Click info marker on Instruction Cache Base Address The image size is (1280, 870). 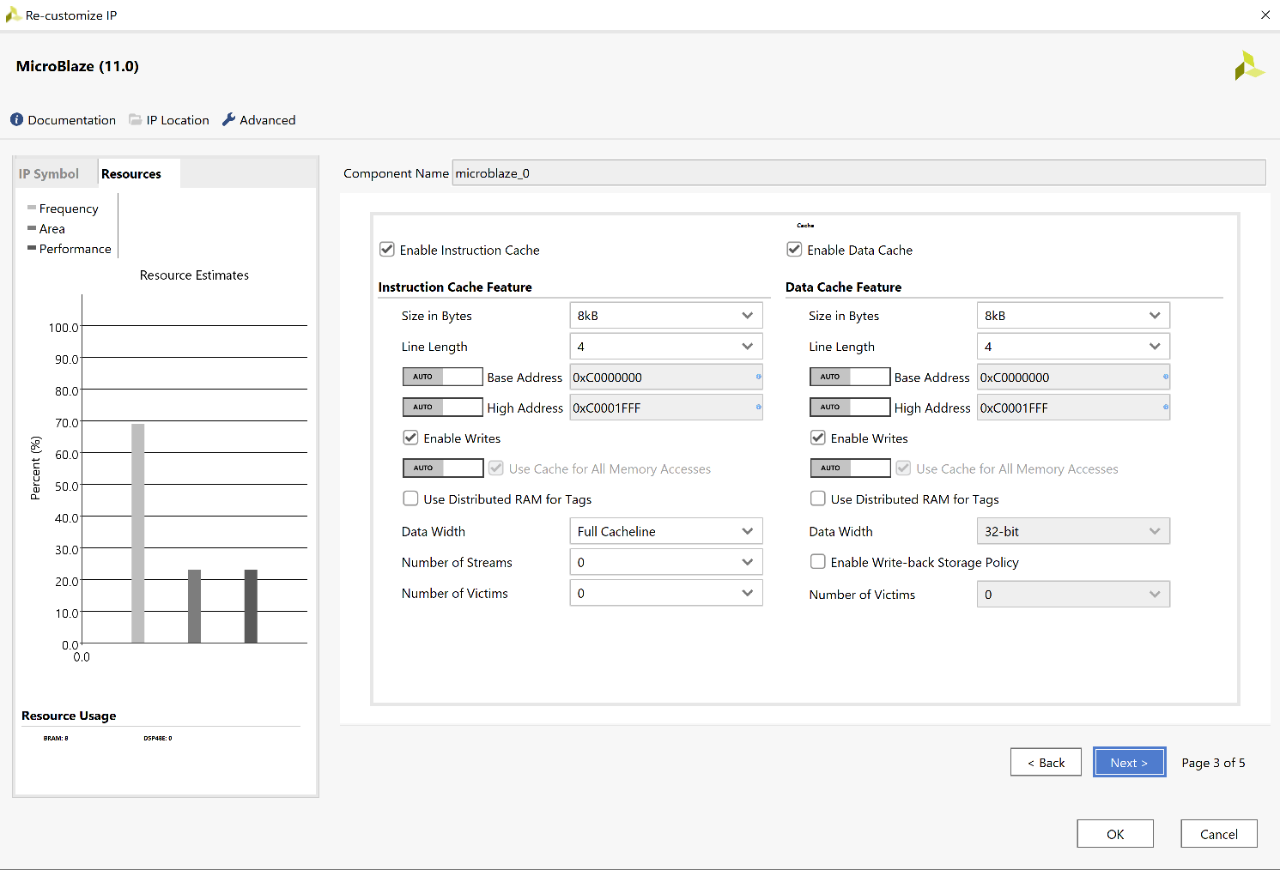point(758,377)
